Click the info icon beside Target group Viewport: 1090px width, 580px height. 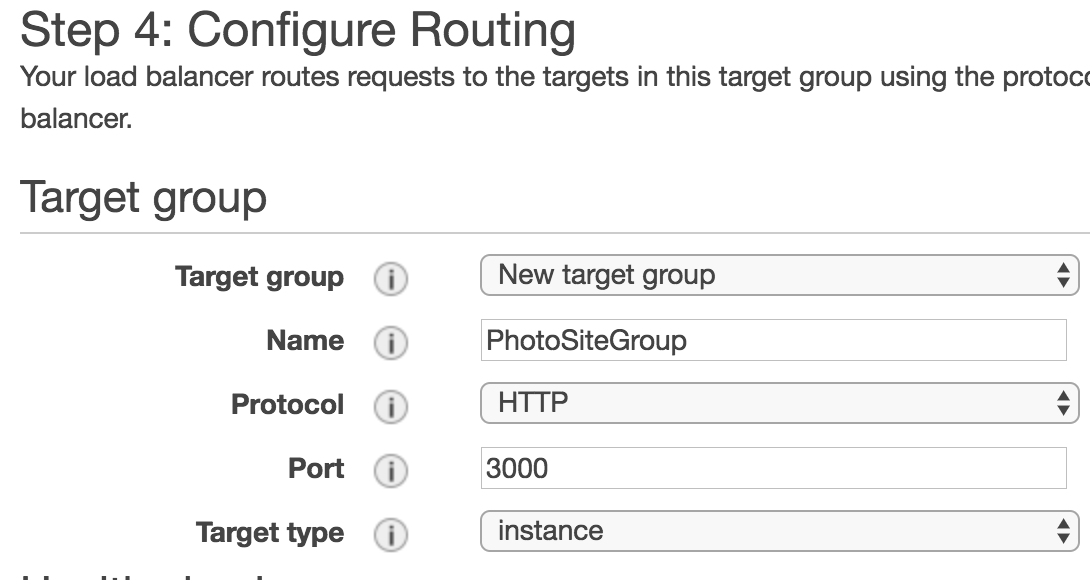391,279
